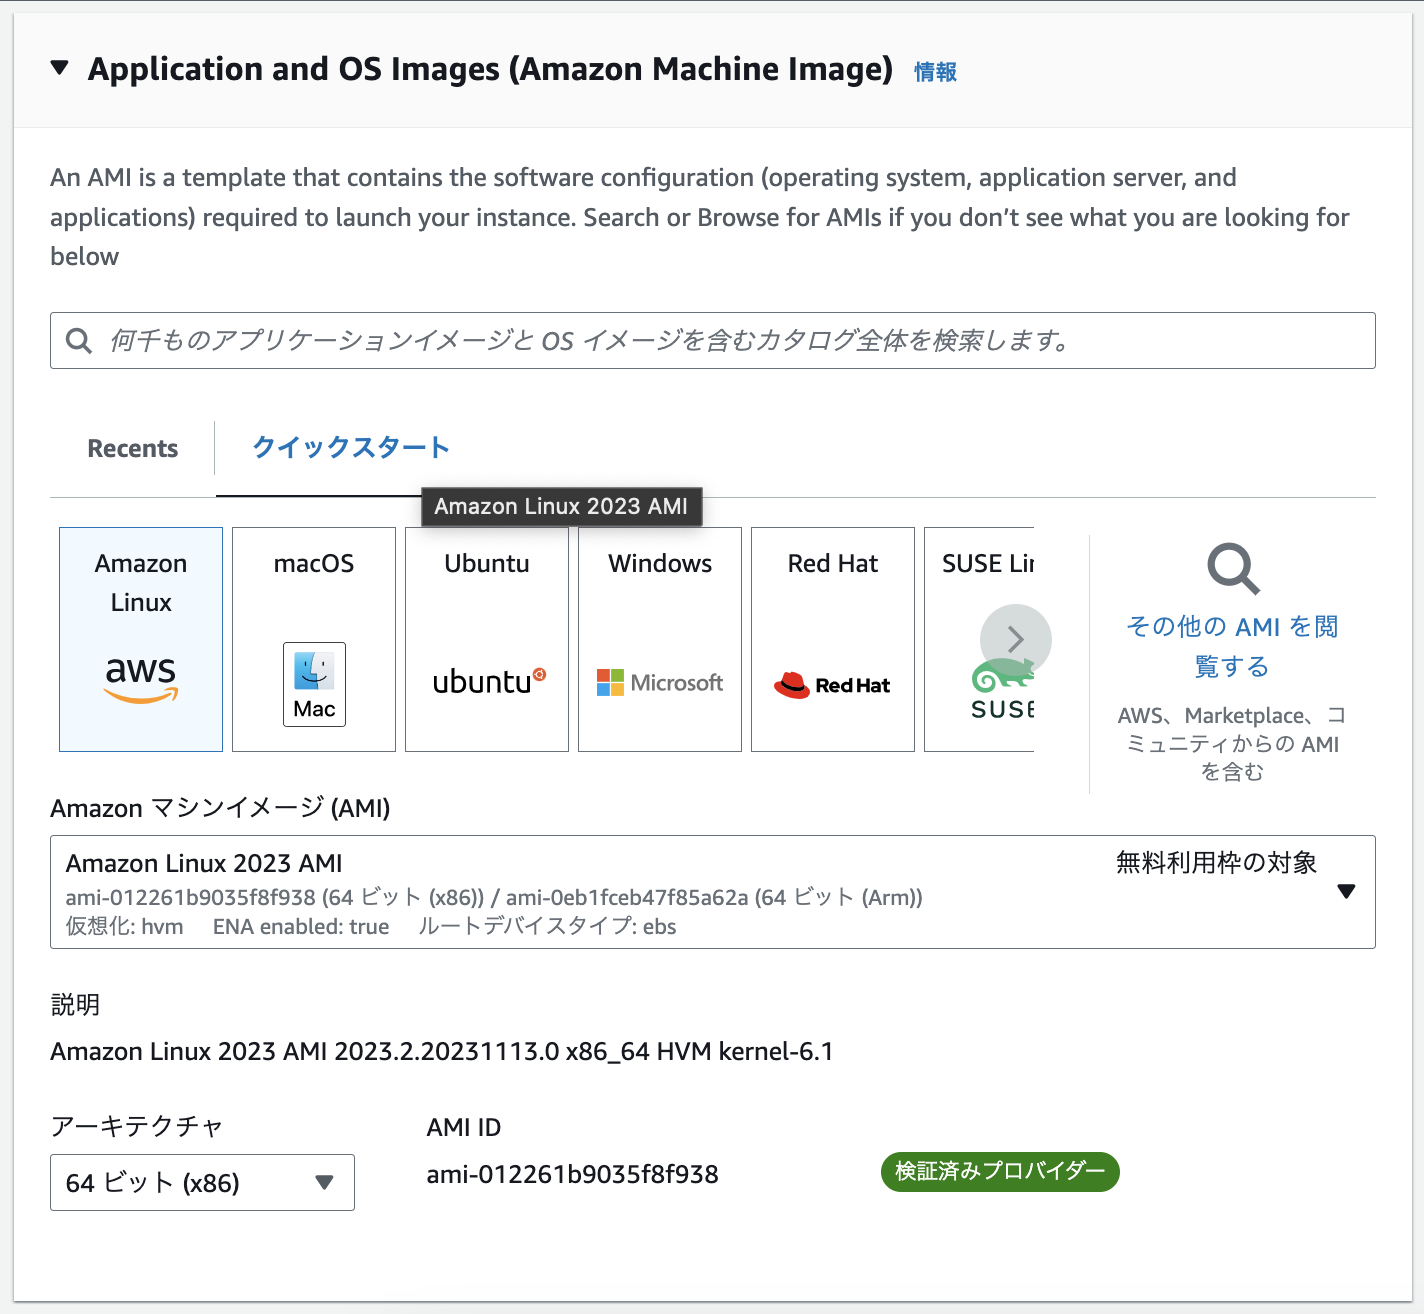Click the Microsoft logo

pyautogui.click(x=660, y=683)
